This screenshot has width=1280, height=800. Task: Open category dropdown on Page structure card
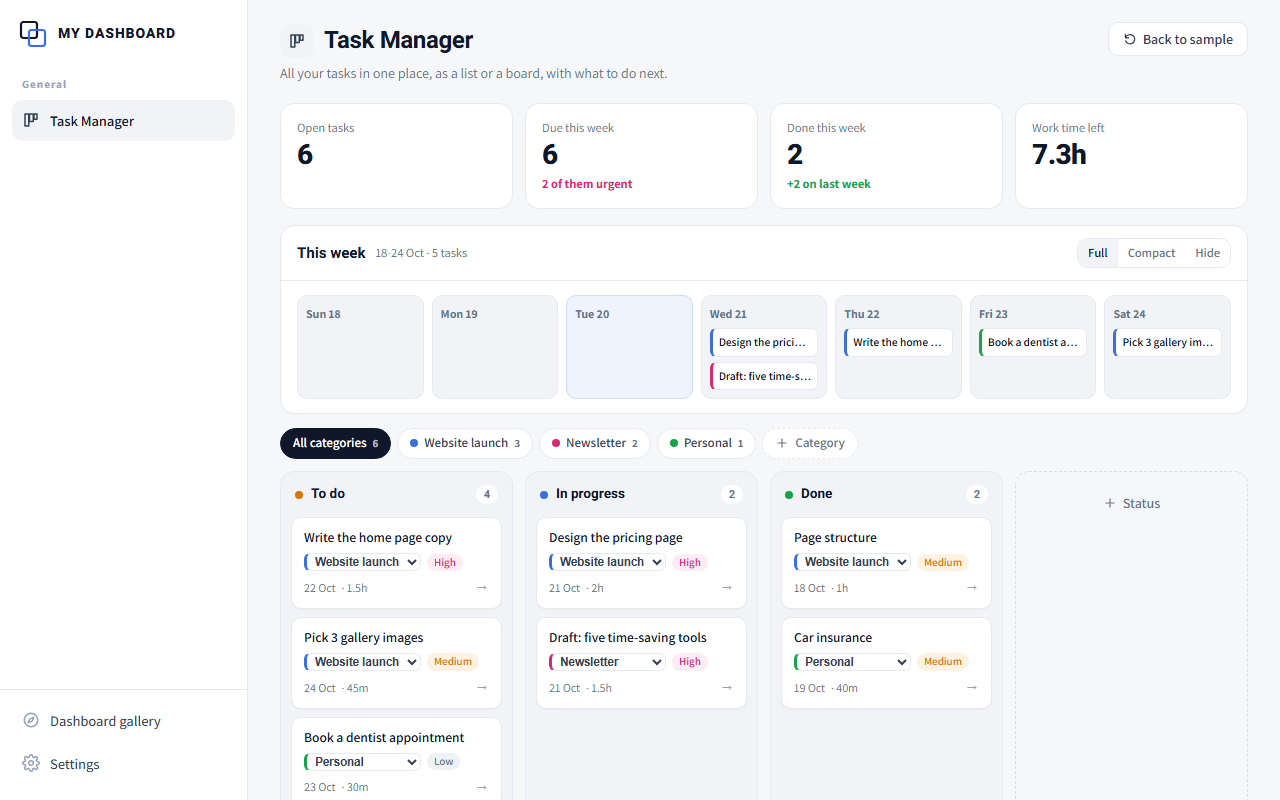pyautogui.click(x=852, y=562)
